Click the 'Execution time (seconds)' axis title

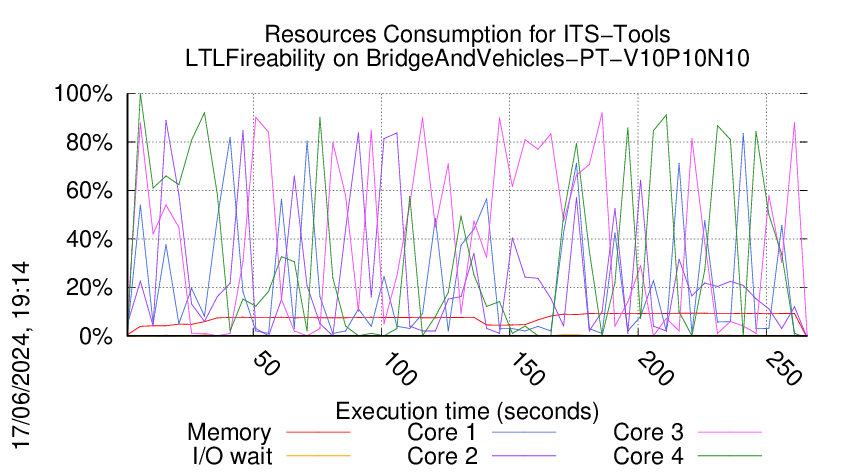[x=467, y=412]
